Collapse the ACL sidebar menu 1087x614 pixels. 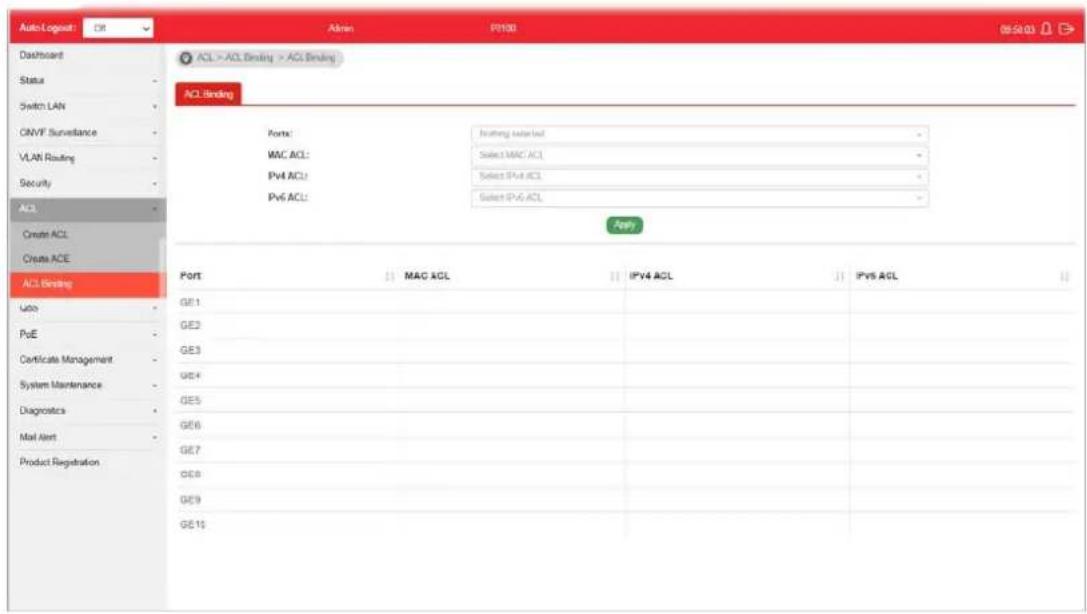tap(87, 209)
